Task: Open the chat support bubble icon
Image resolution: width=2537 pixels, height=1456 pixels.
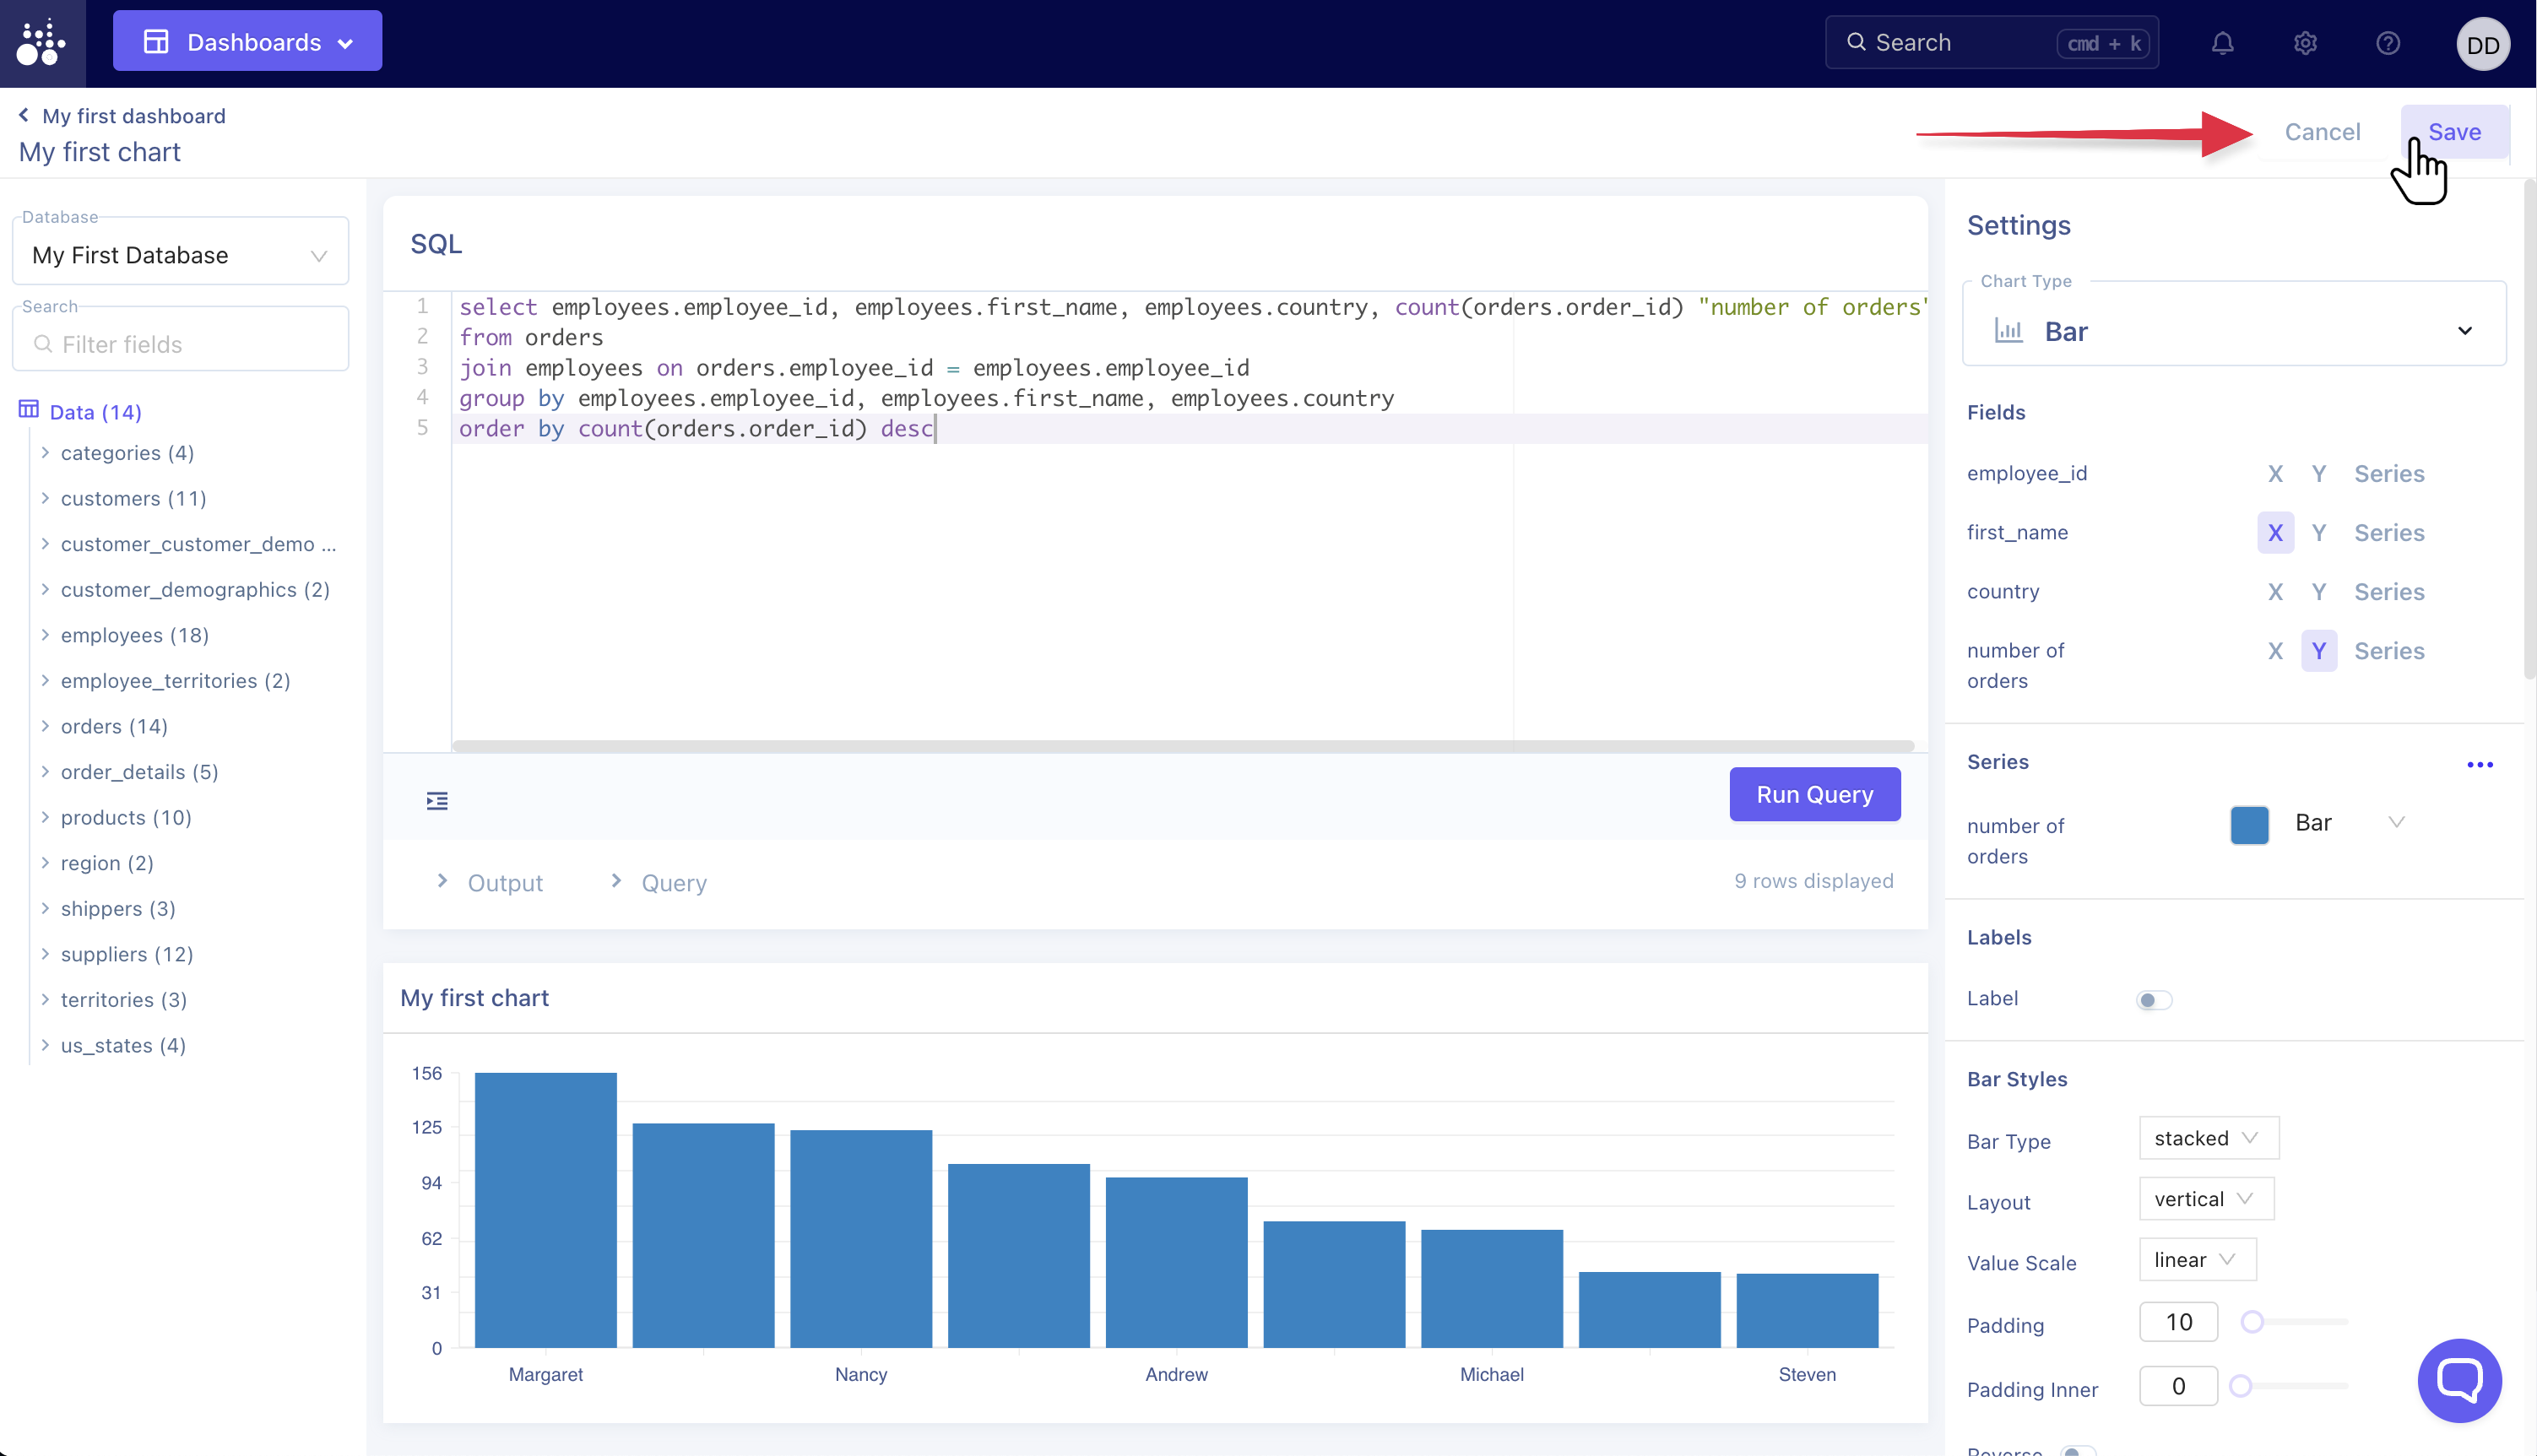Action: (x=2459, y=1380)
